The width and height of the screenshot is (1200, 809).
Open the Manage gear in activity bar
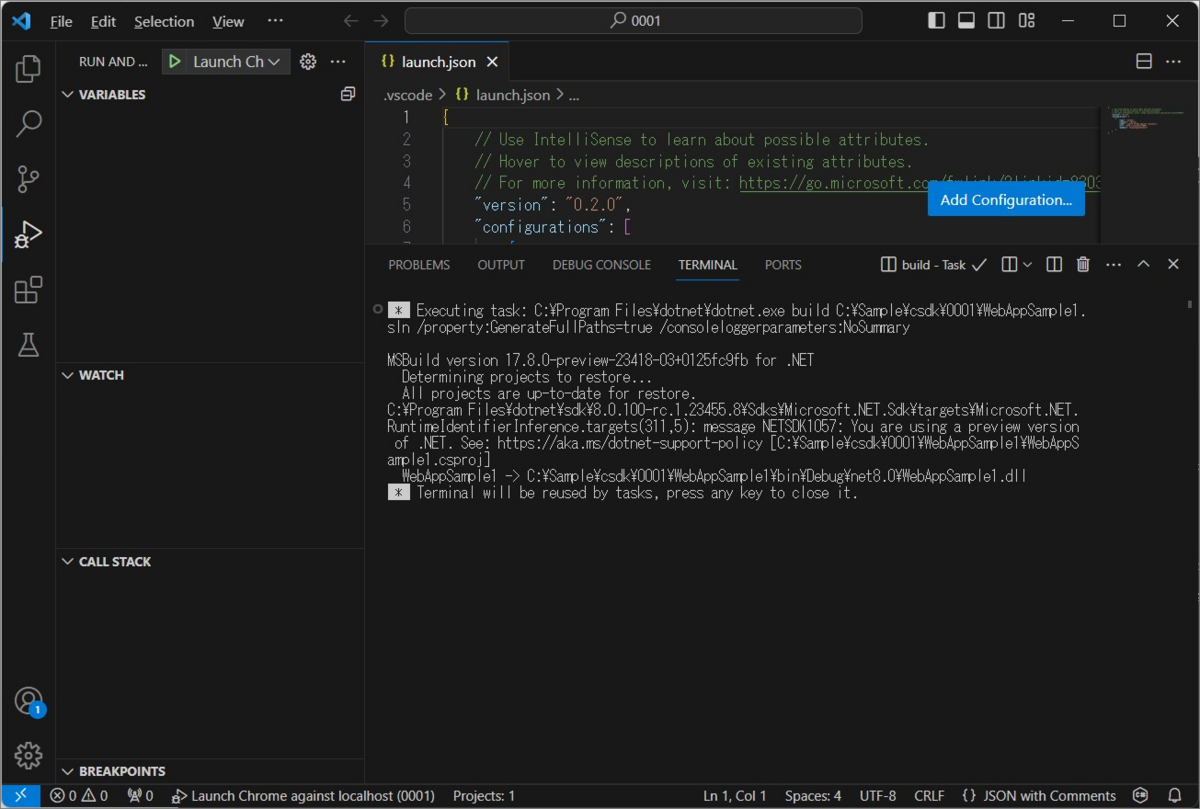click(28, 756)
